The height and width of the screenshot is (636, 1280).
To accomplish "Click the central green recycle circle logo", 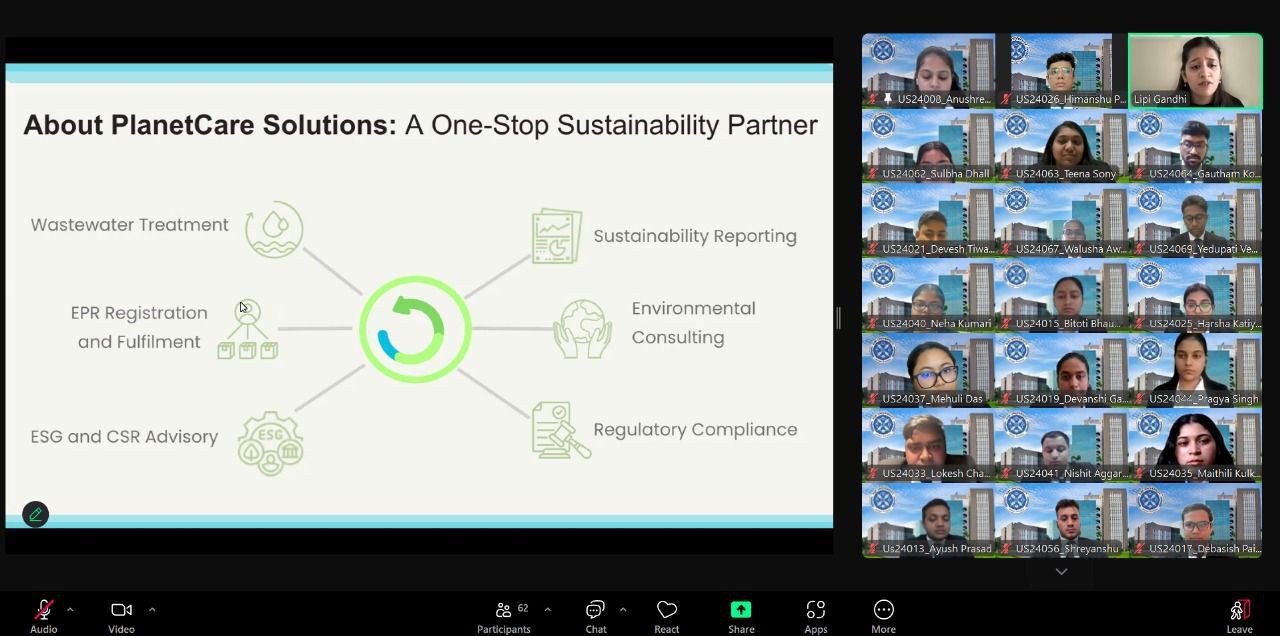I will click(x=415, y=329).
